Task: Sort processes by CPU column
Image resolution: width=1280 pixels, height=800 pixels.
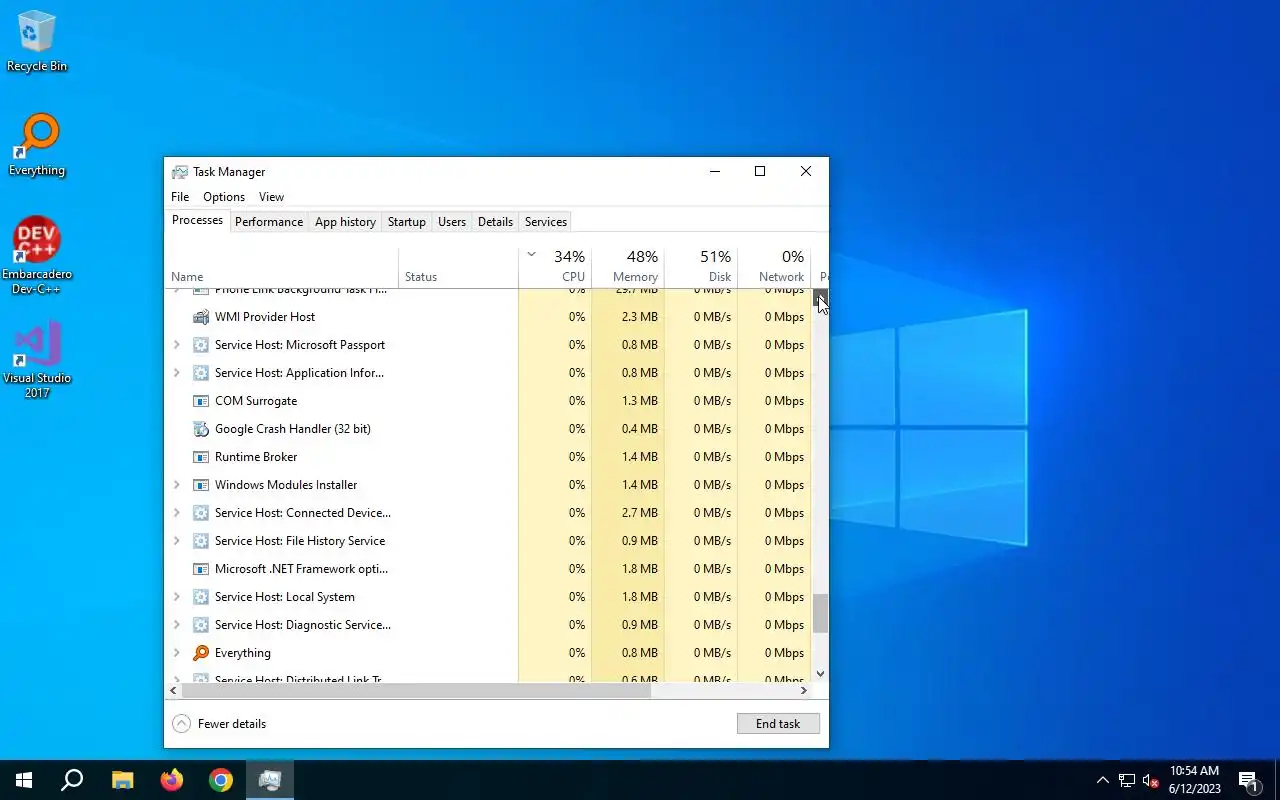Action: point(555,267)
